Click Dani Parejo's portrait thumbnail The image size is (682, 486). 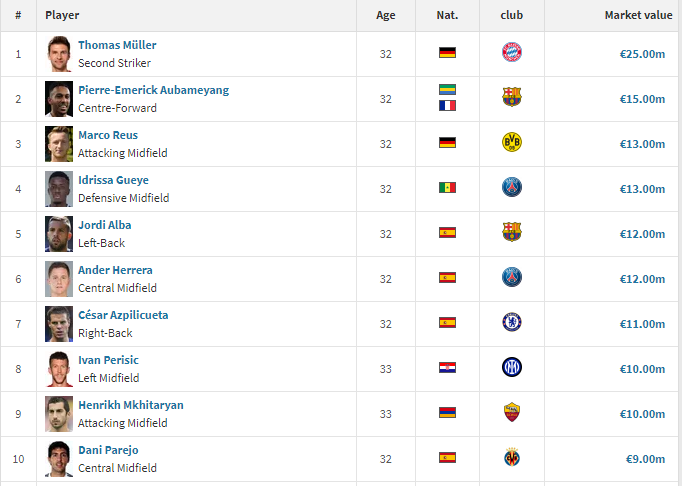coord(59,459)
